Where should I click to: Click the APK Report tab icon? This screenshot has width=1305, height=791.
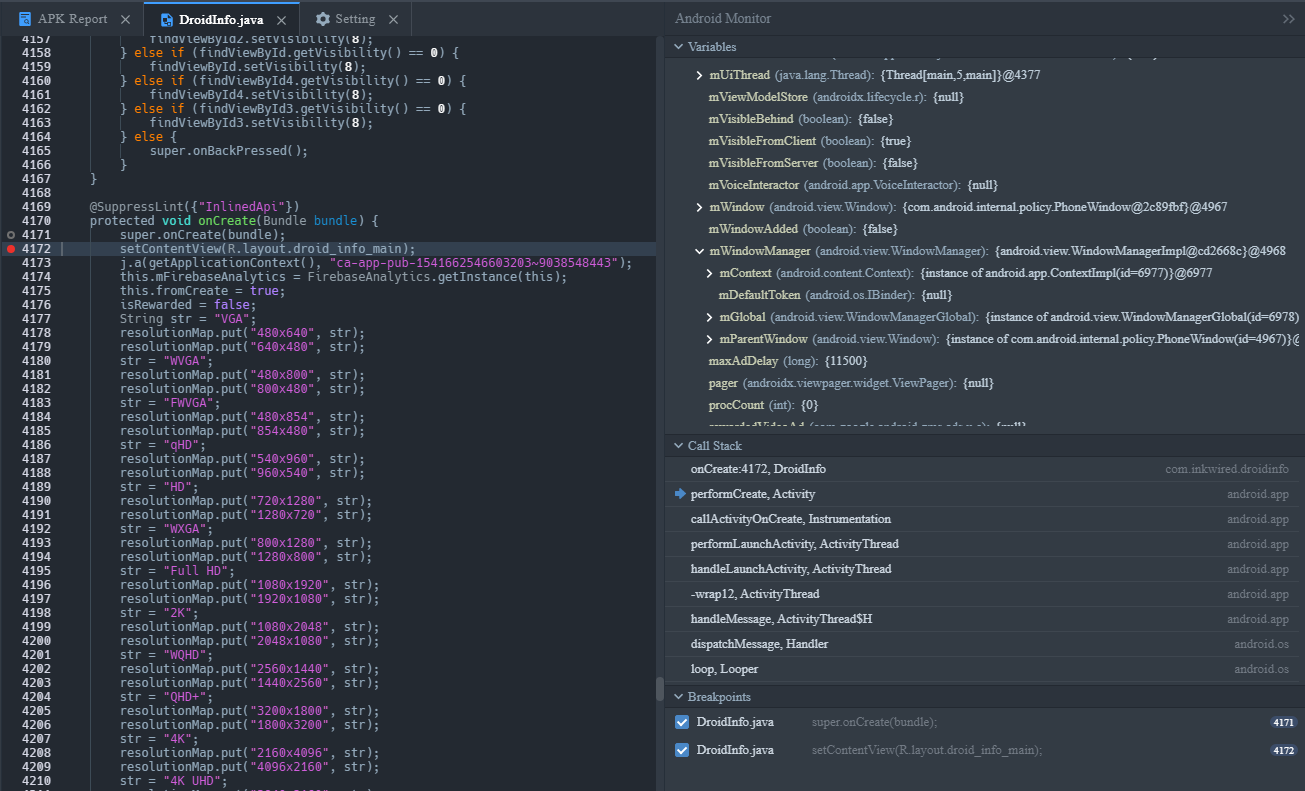[25, 19]
